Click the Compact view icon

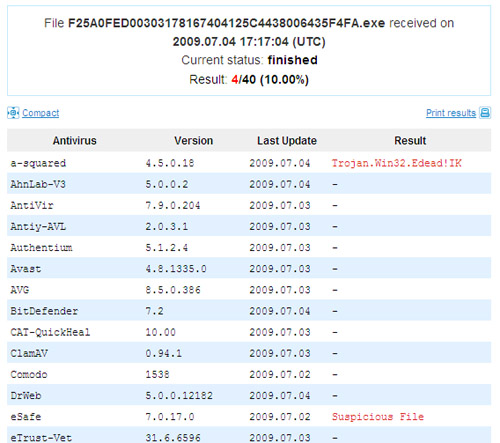point(13,113)
